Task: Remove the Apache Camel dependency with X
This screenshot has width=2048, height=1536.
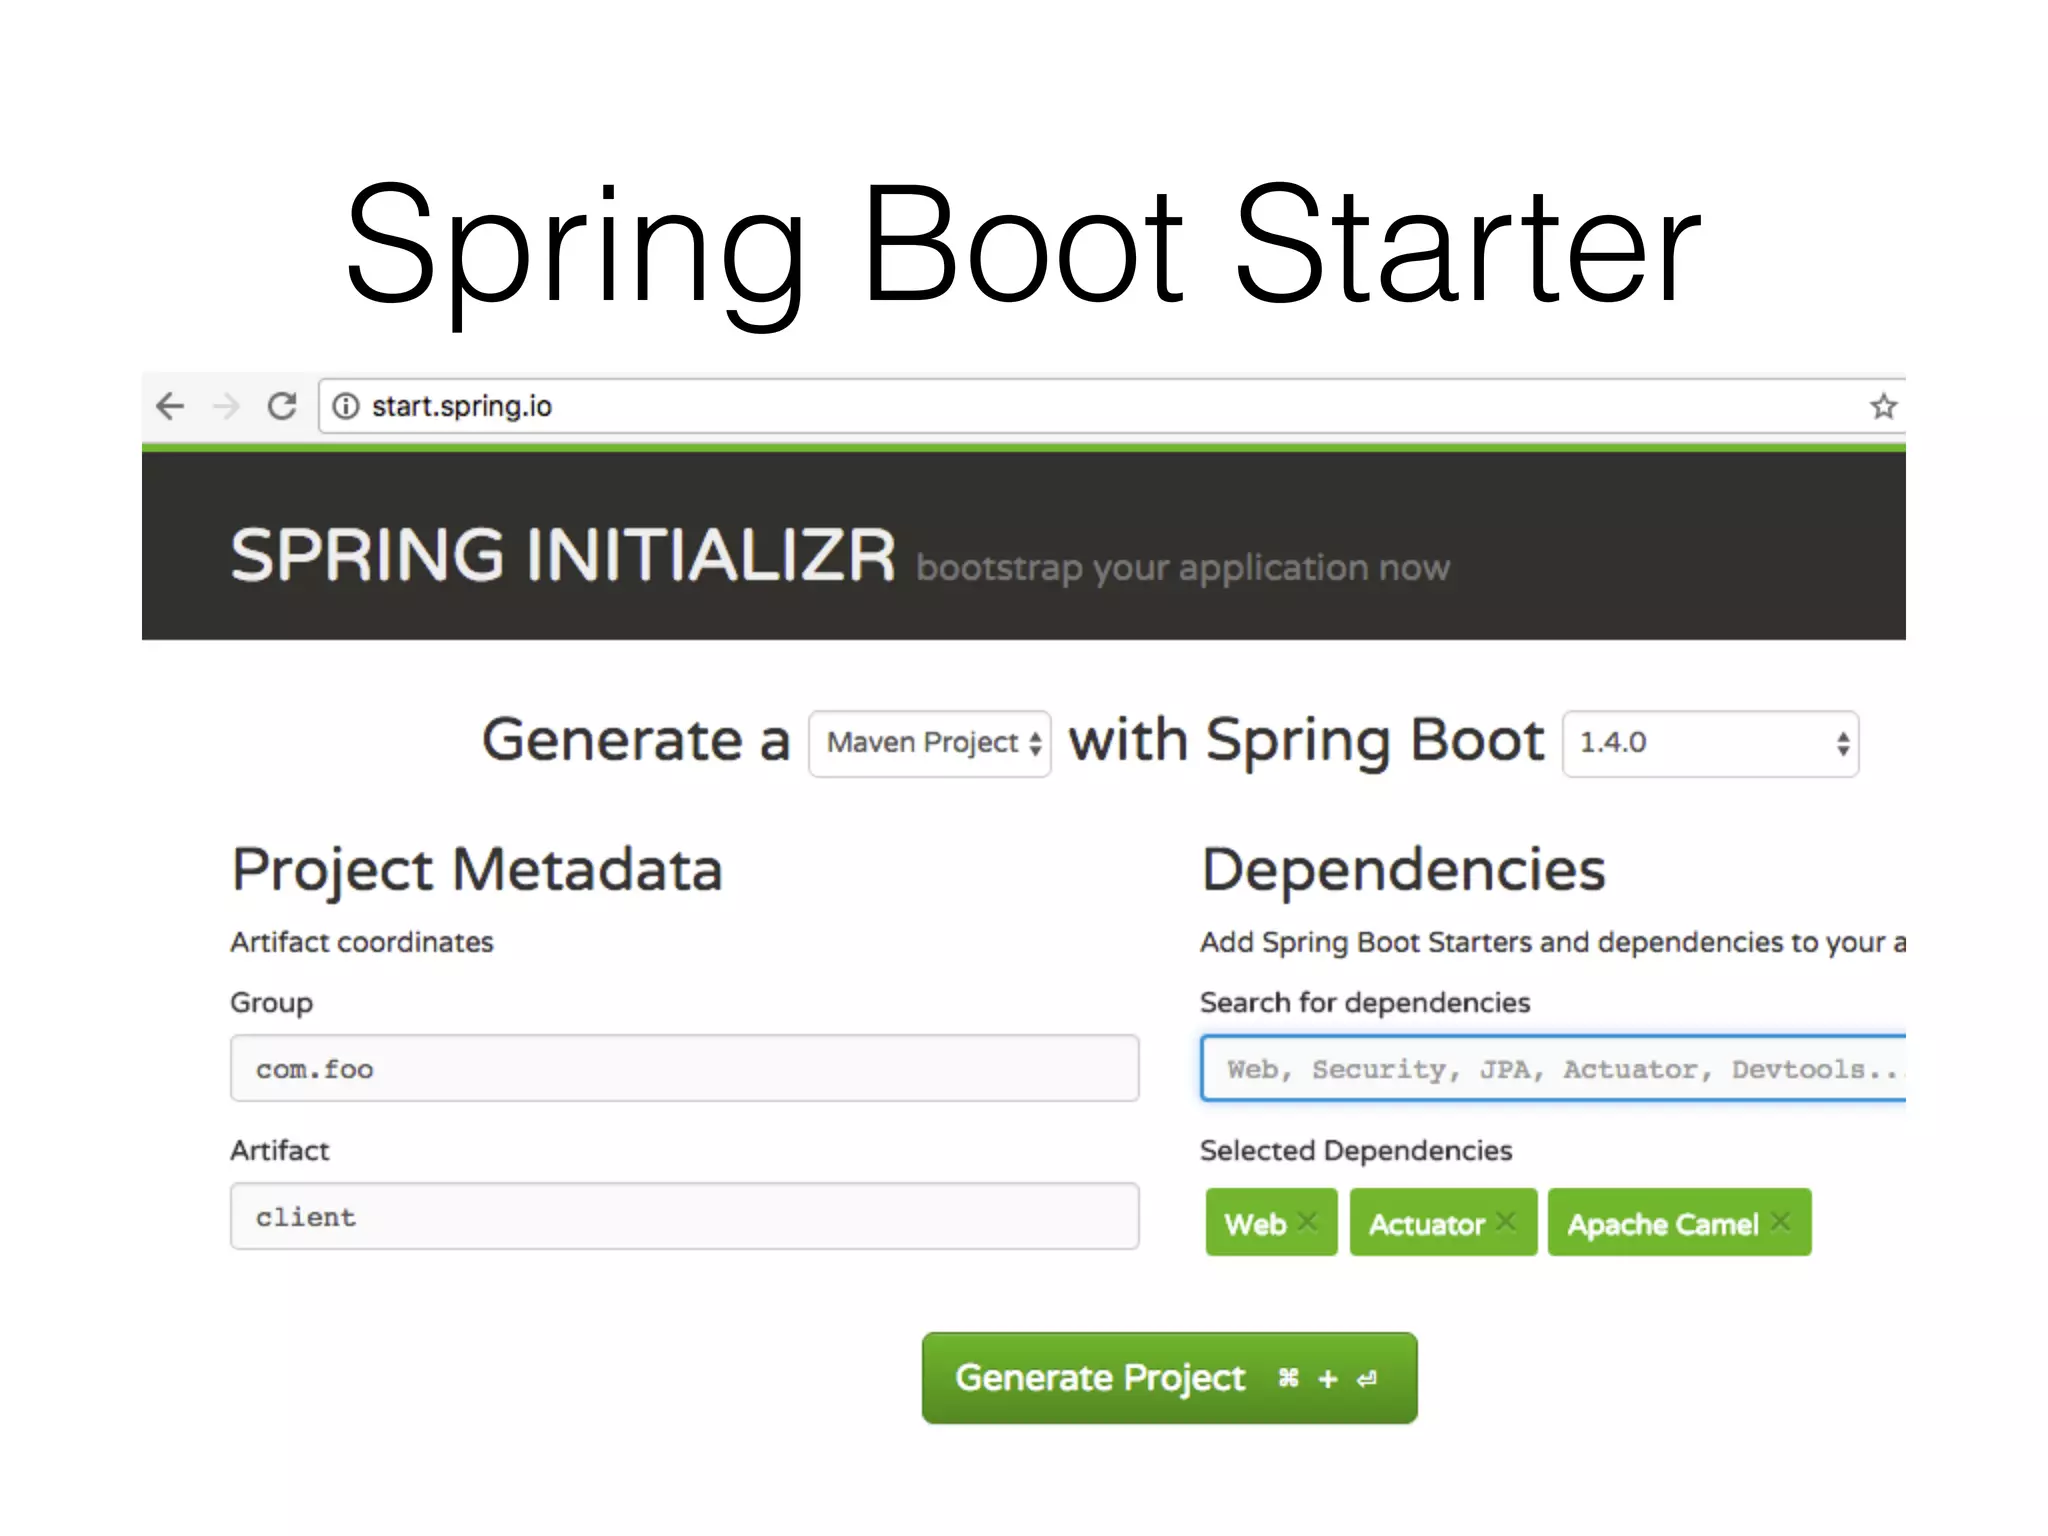Action: point(1780,1221)
